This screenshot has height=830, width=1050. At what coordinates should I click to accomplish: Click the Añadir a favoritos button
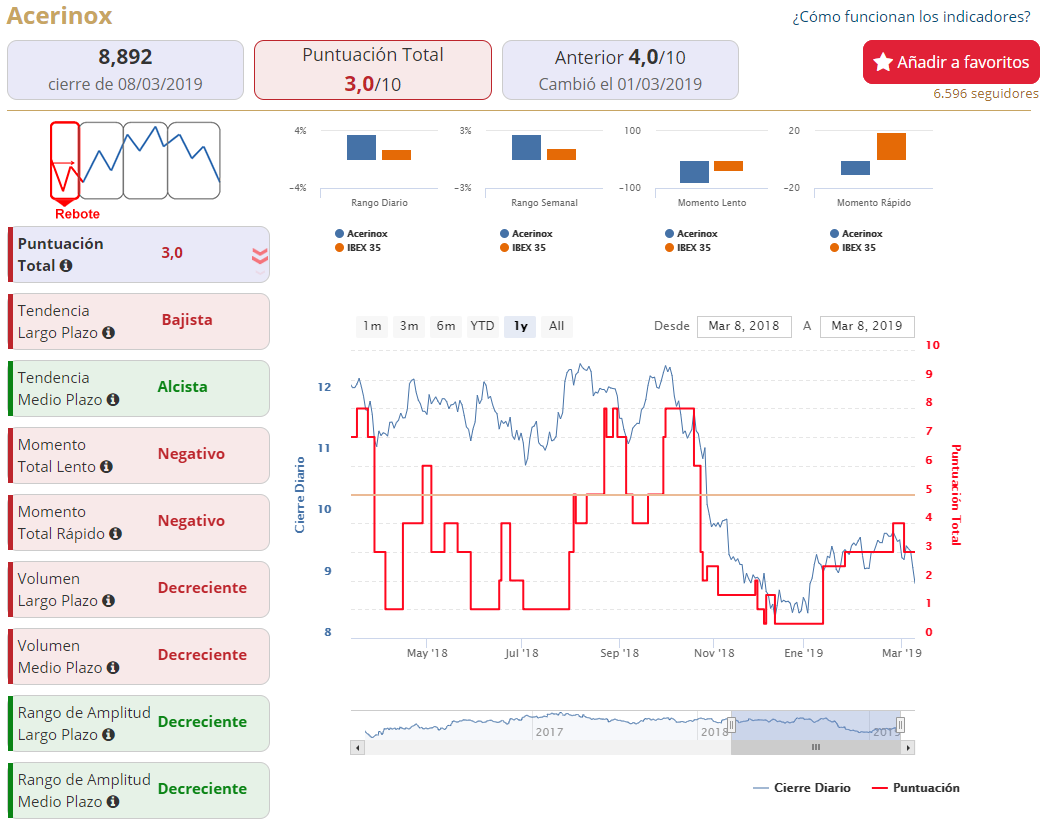tap(951, 62)
